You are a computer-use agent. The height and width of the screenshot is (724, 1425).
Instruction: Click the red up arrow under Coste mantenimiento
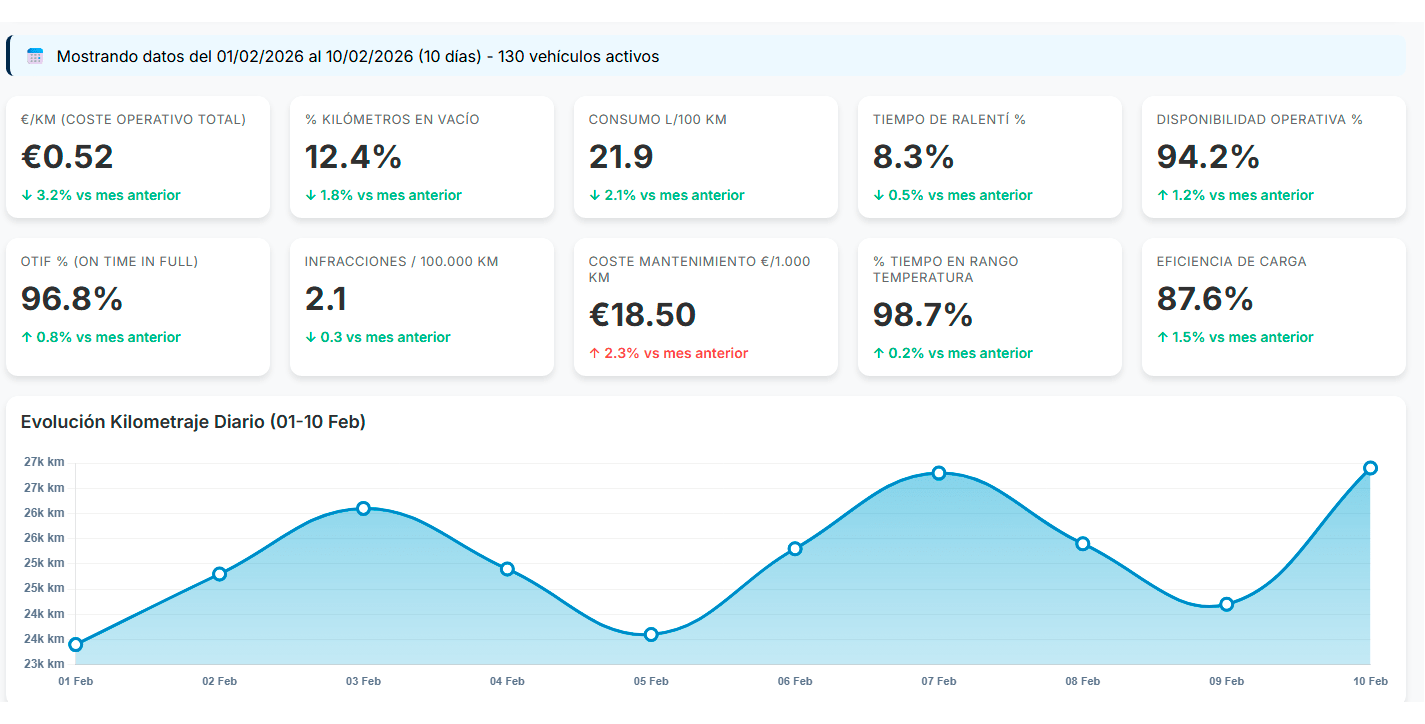tap(594, 353)
